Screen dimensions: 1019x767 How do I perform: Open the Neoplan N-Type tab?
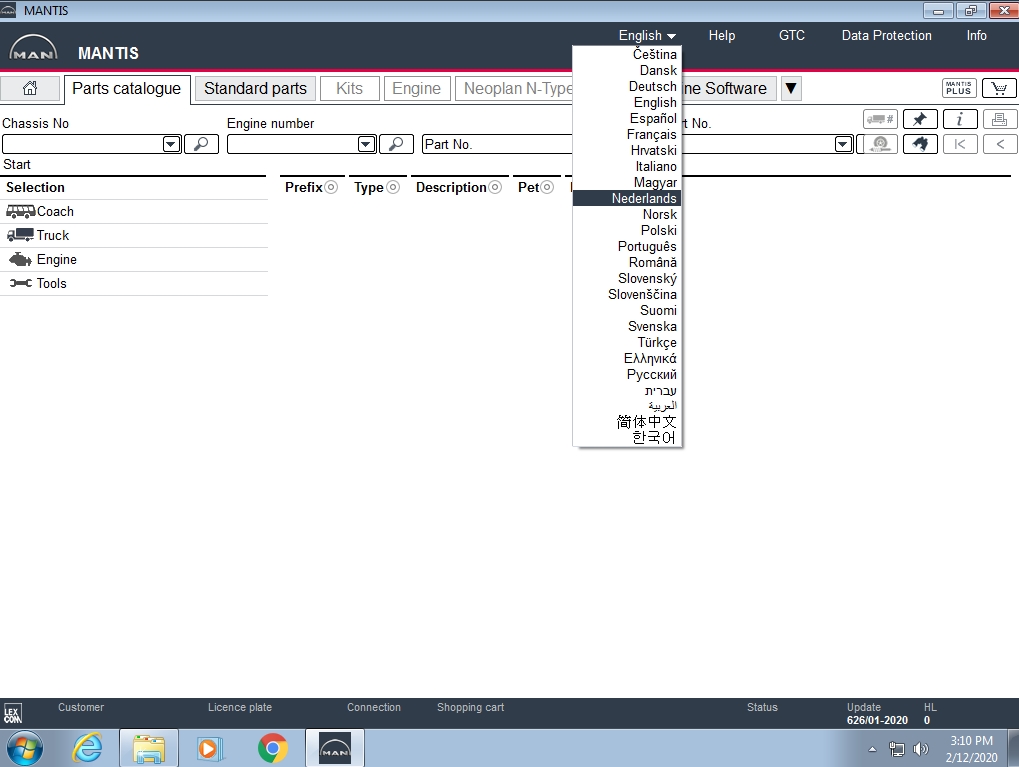pyautogui.click(x=514, y=88)
